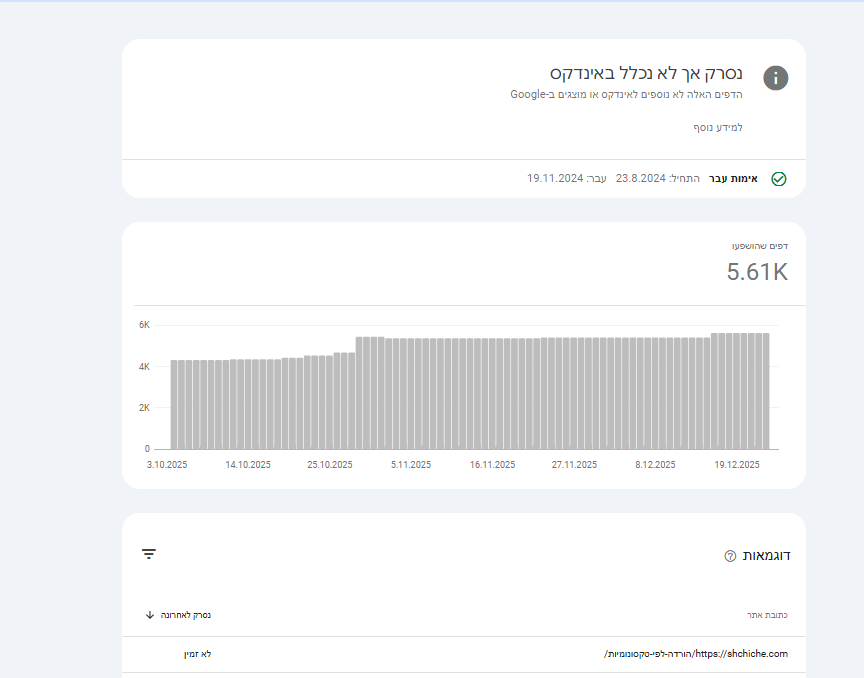
Task: Select the rightmost bar in the chart
Action: (765, 391)
